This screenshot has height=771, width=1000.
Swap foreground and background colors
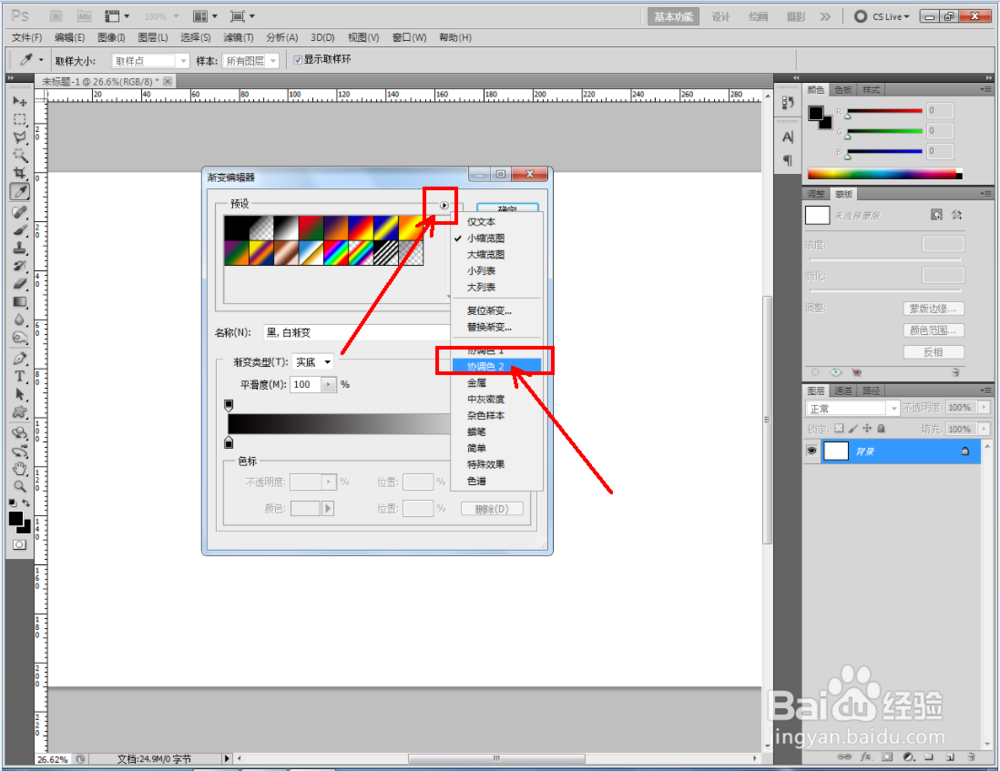pos(26,503)
